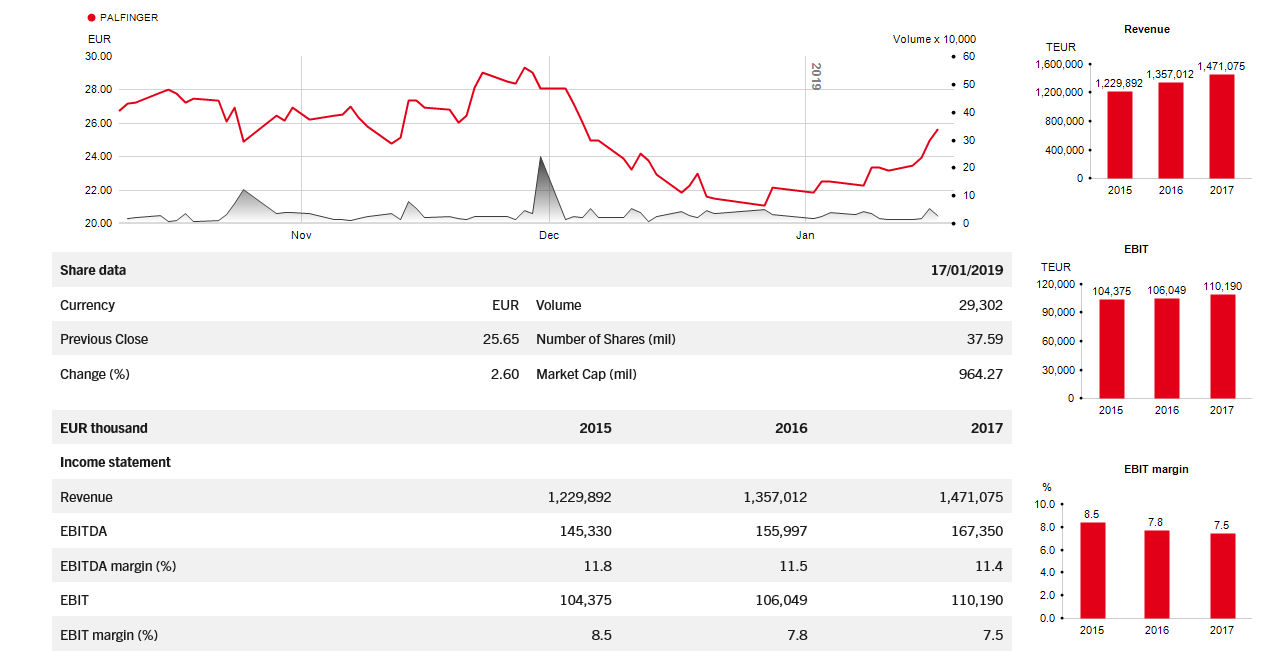
Task: Select the 2015 bar in the Revenue chart
Action: (1120, 134)
